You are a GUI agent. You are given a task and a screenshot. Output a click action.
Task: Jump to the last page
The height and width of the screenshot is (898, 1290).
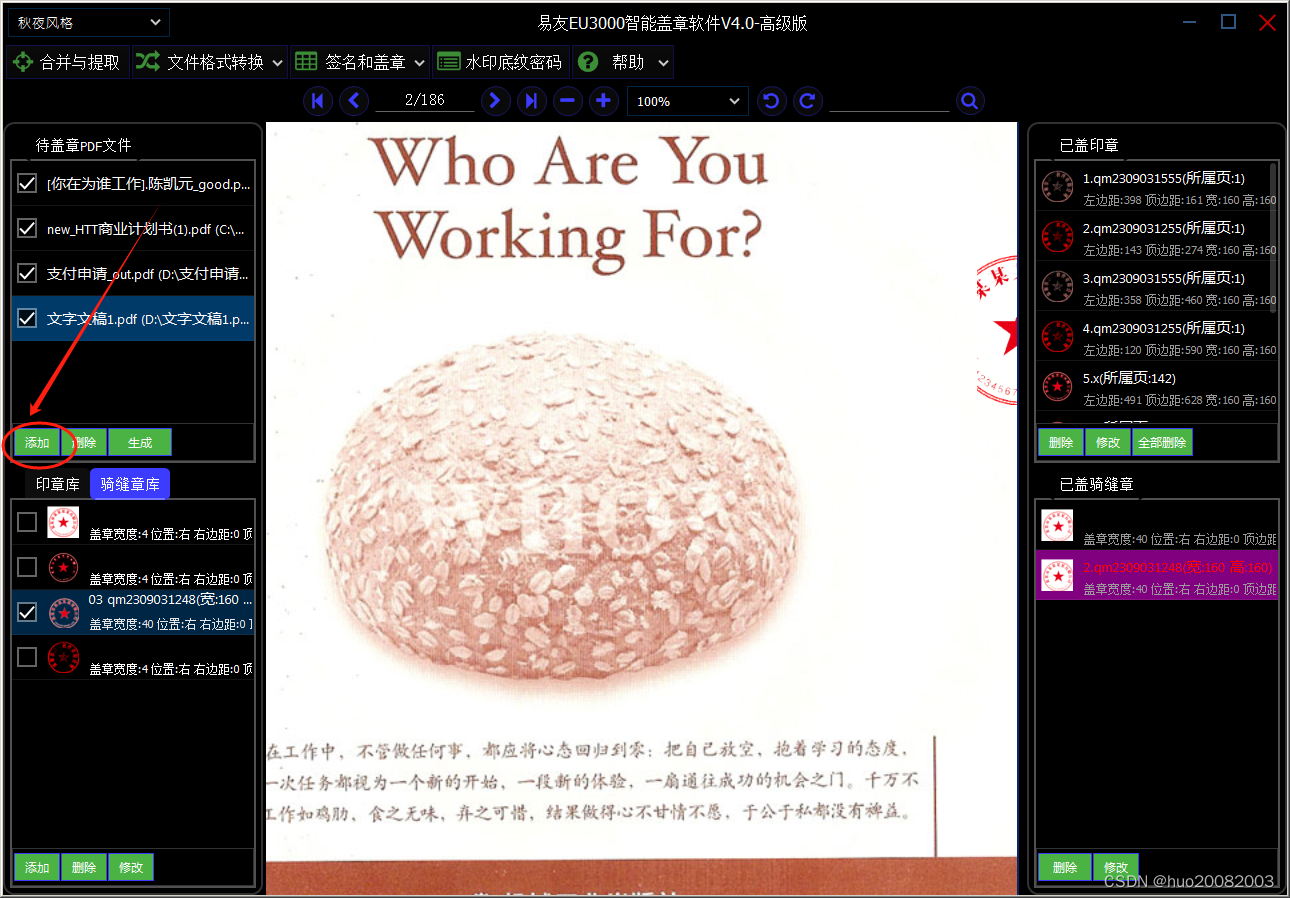click(x=532, y=100)
